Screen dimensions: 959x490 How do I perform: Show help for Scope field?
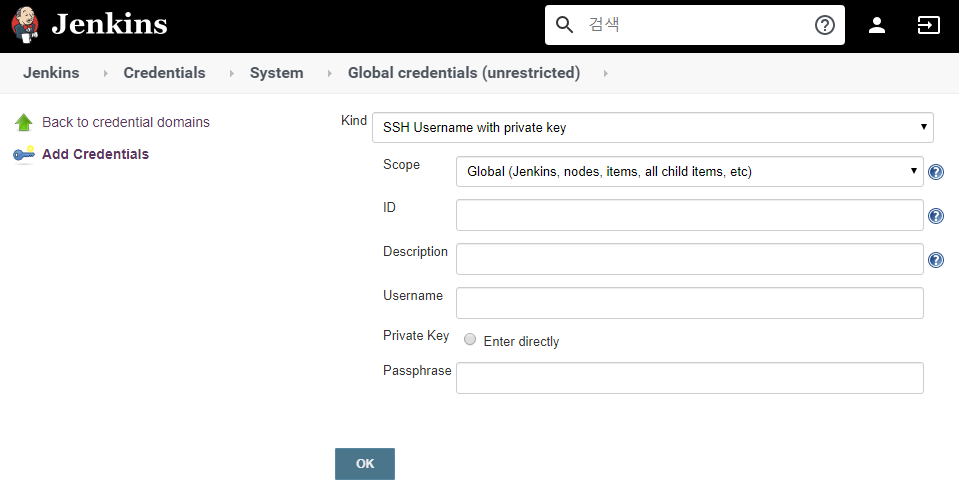coord(936,172)
